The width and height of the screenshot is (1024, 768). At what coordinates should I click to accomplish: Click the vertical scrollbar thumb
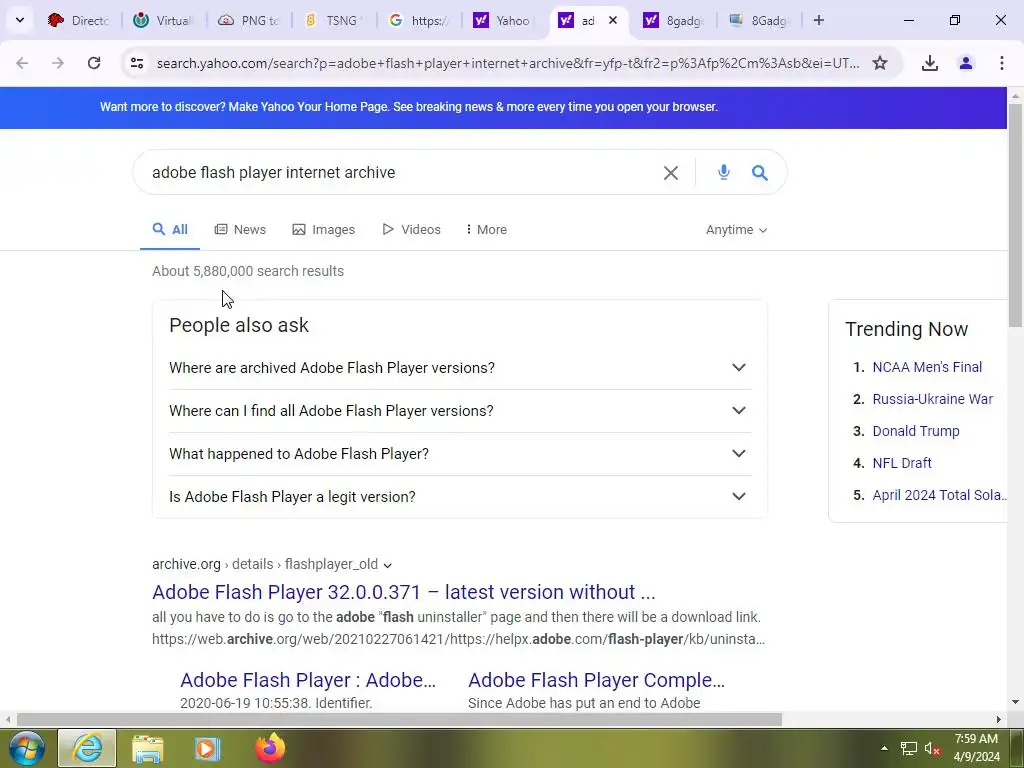(x=1015, y=216)
